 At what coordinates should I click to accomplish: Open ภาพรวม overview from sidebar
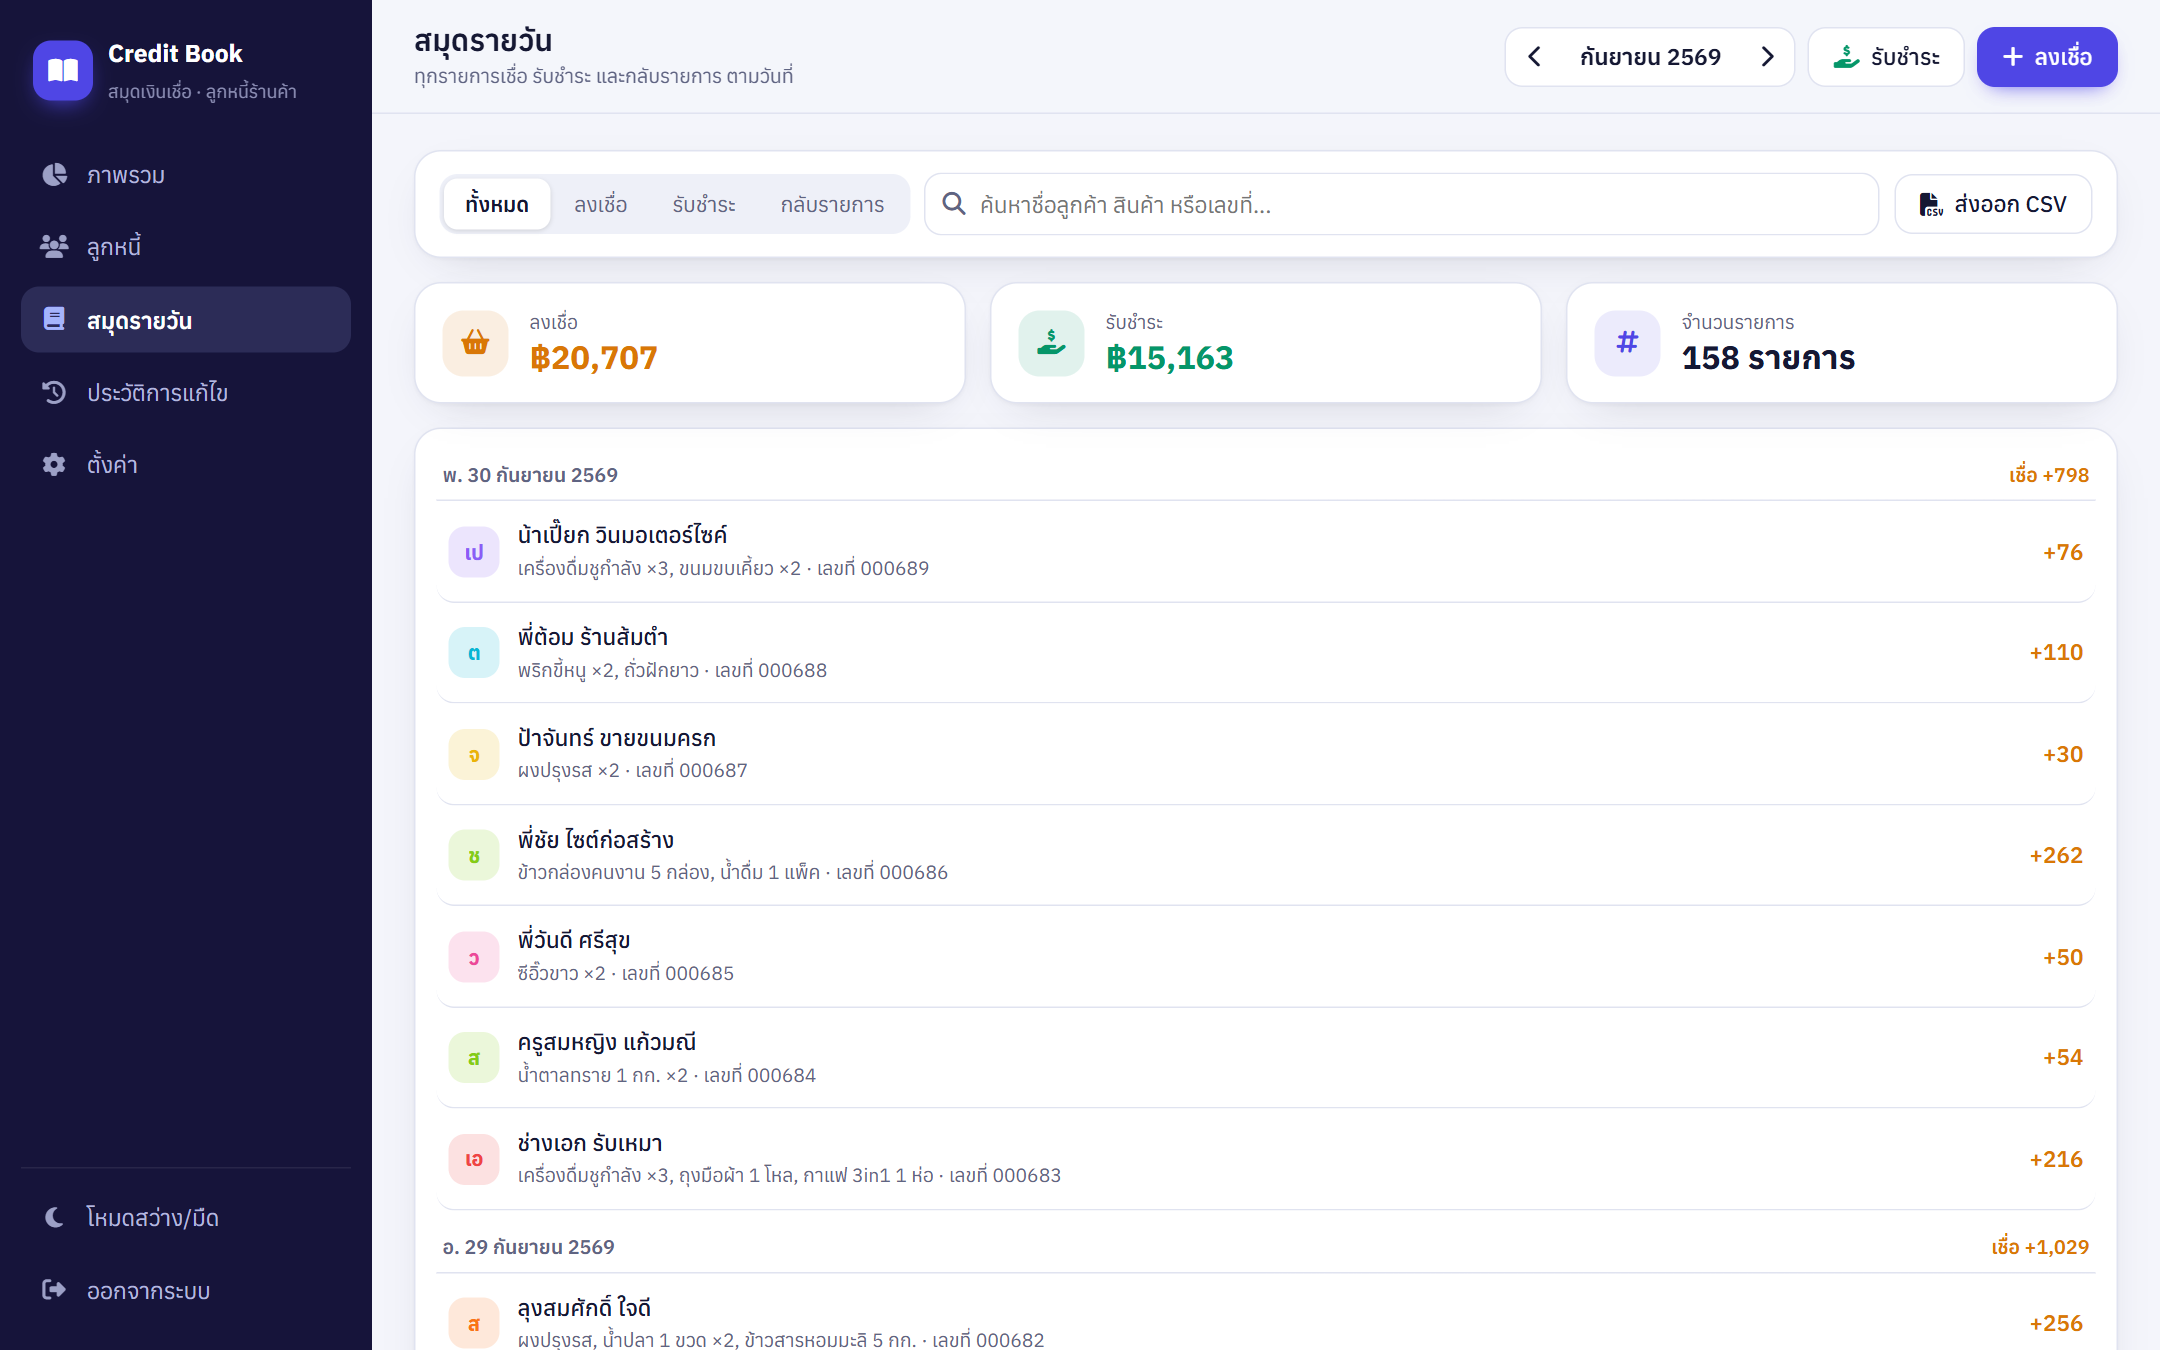pyautogui.click(x=186, y=175)
